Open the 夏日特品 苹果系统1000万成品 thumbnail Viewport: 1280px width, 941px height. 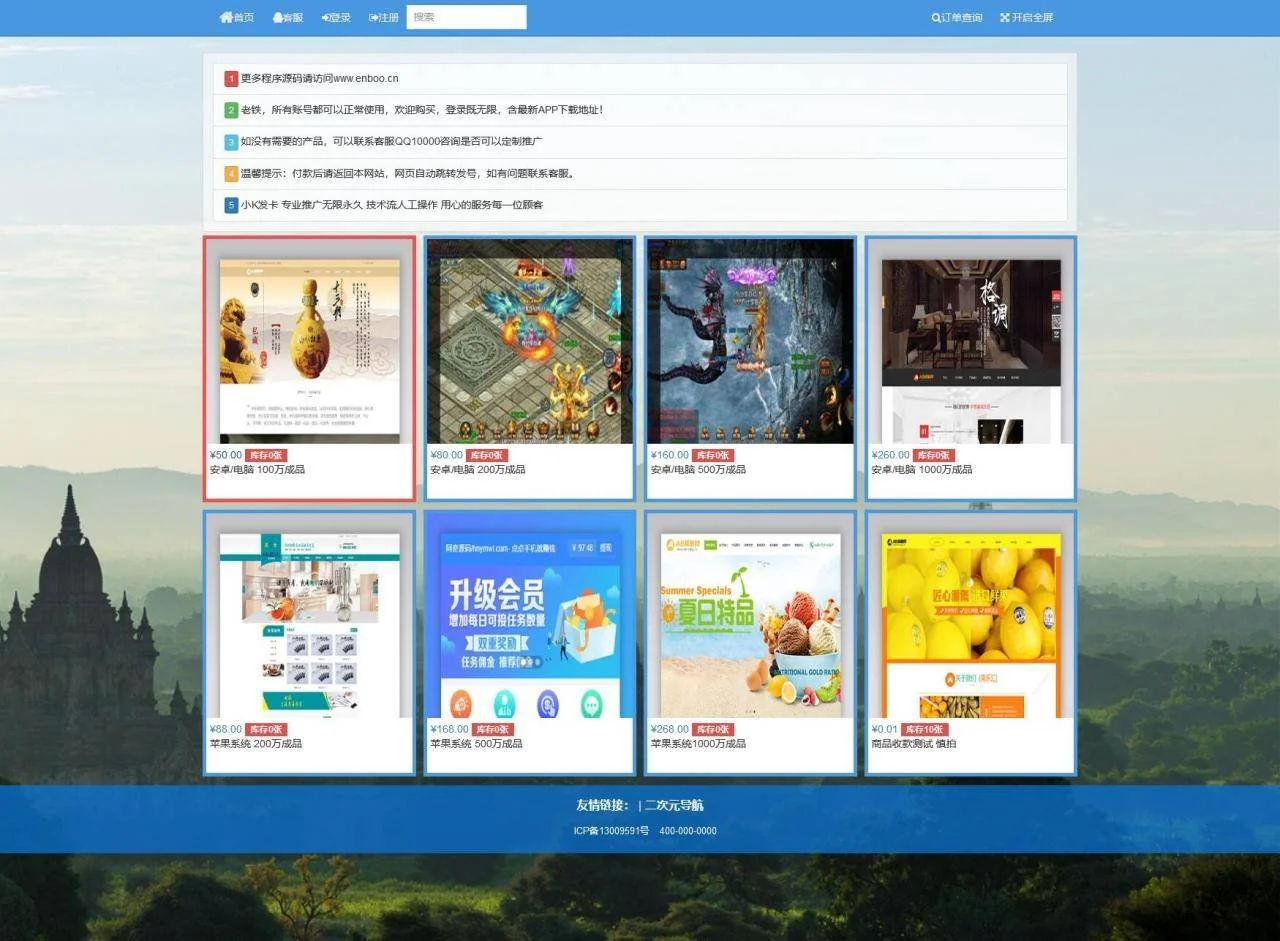tap(750, 616)
